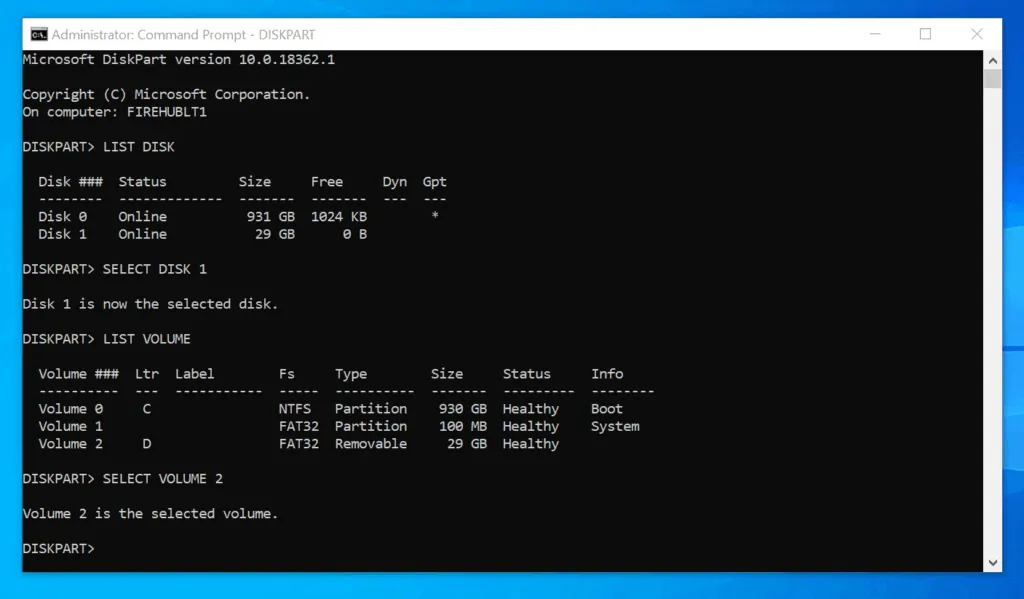The image size is (1024, 599).
Task: Click the Command Prompt icon in the title bar
Action: point(39,33)
